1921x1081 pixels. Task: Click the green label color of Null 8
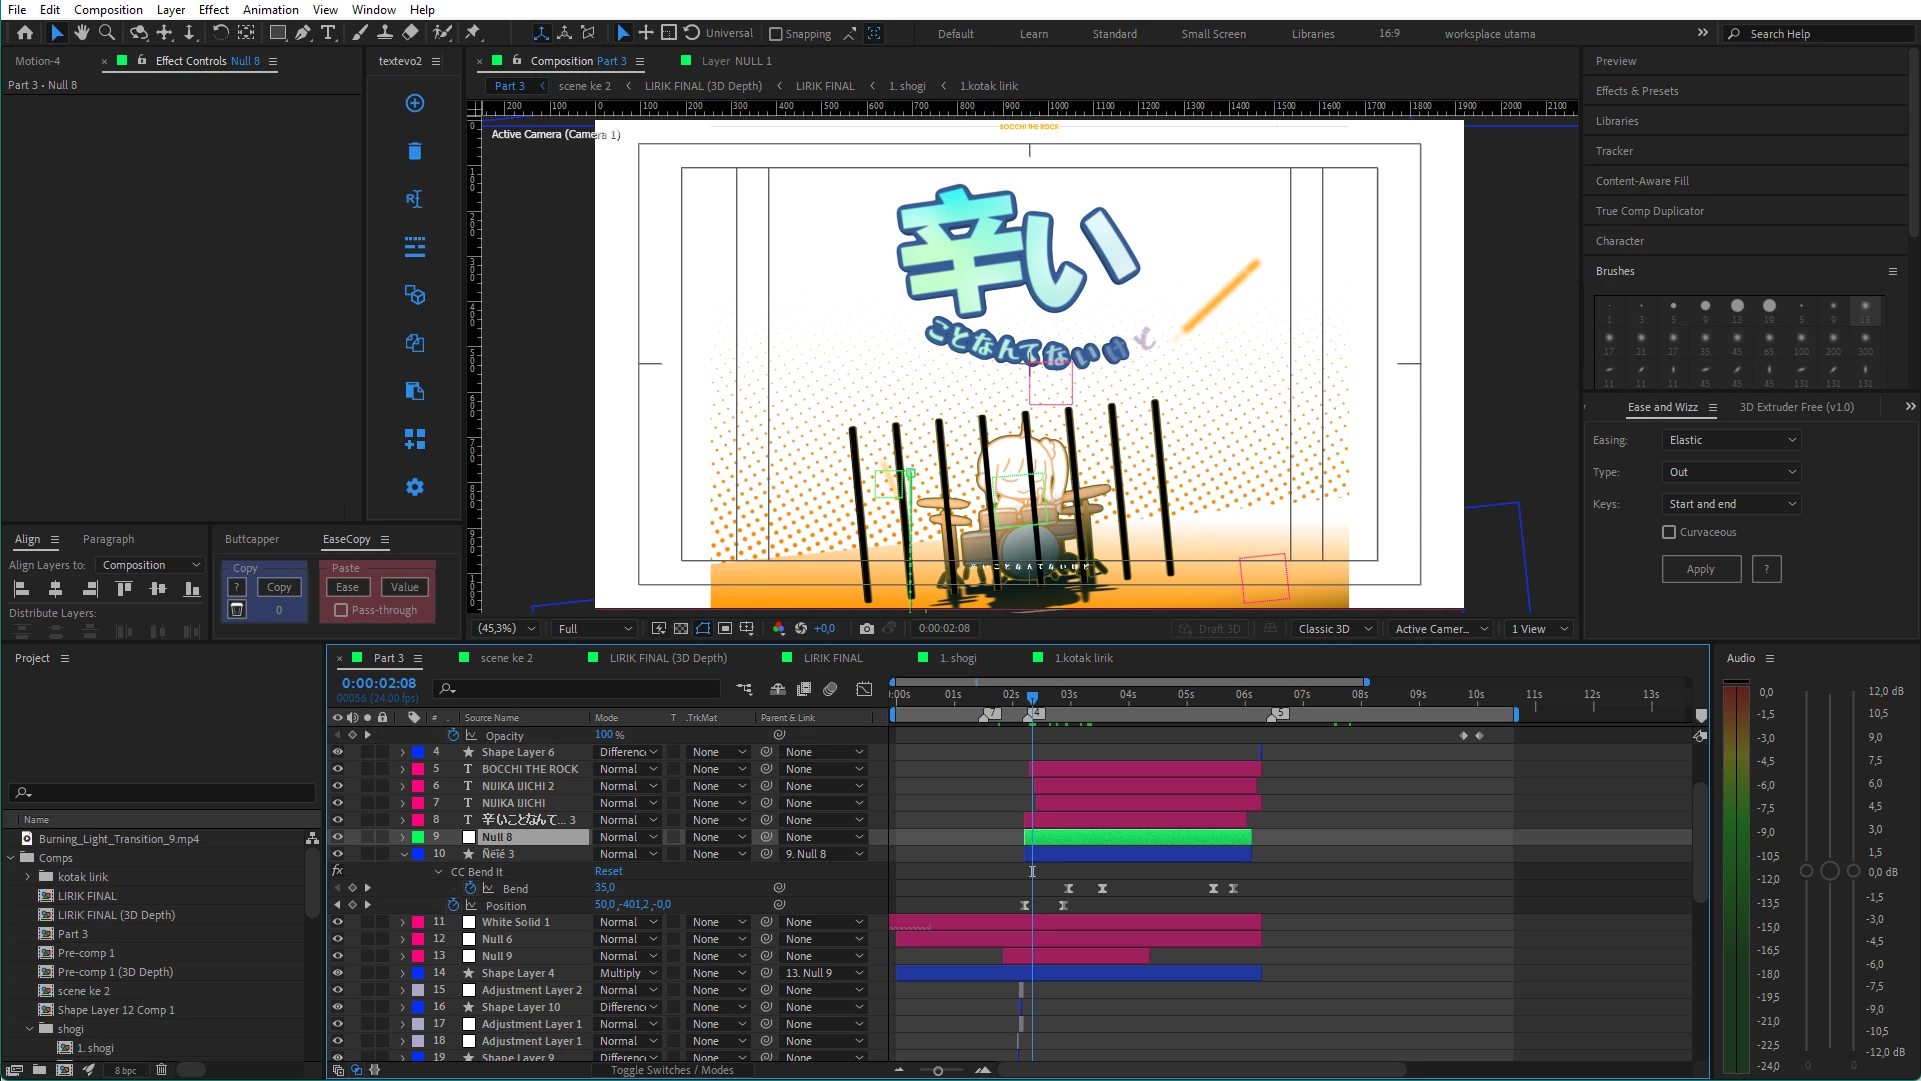418,837
